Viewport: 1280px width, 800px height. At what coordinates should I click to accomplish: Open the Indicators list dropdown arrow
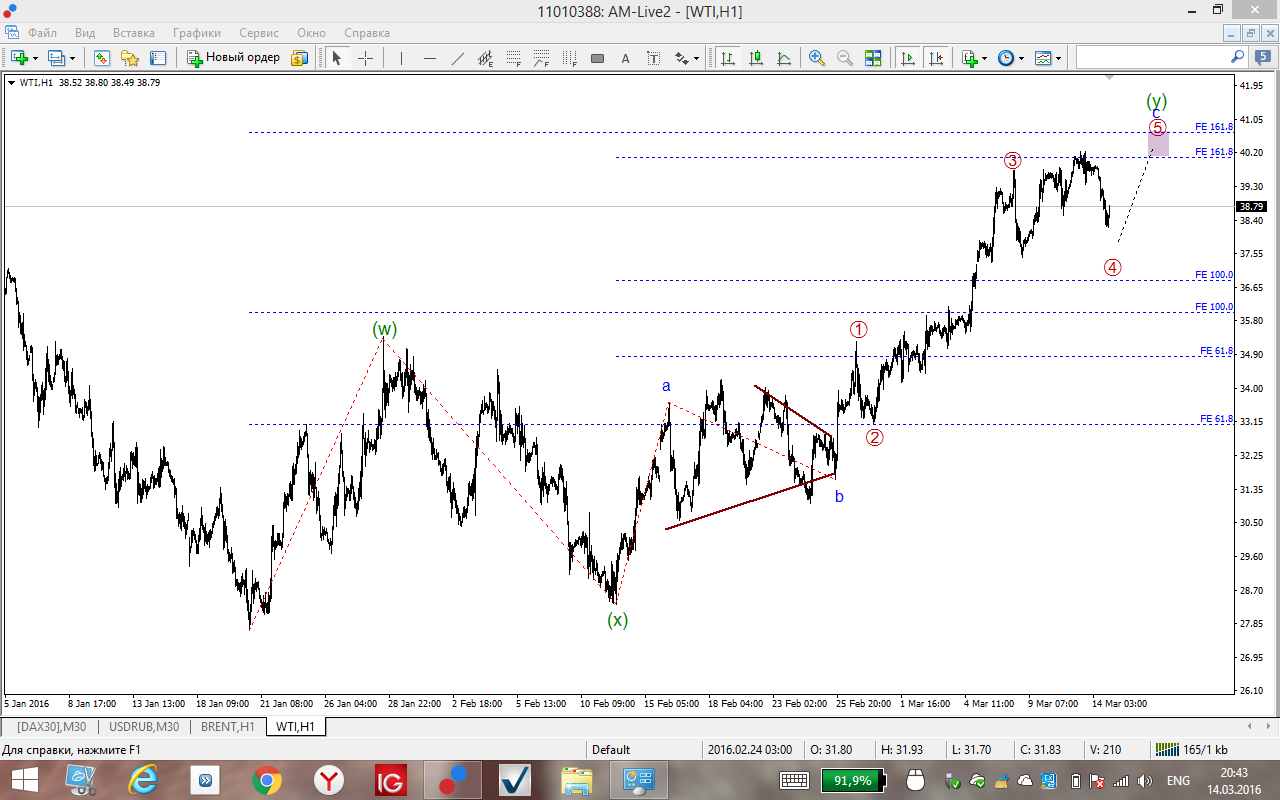(x=984, y=58)
